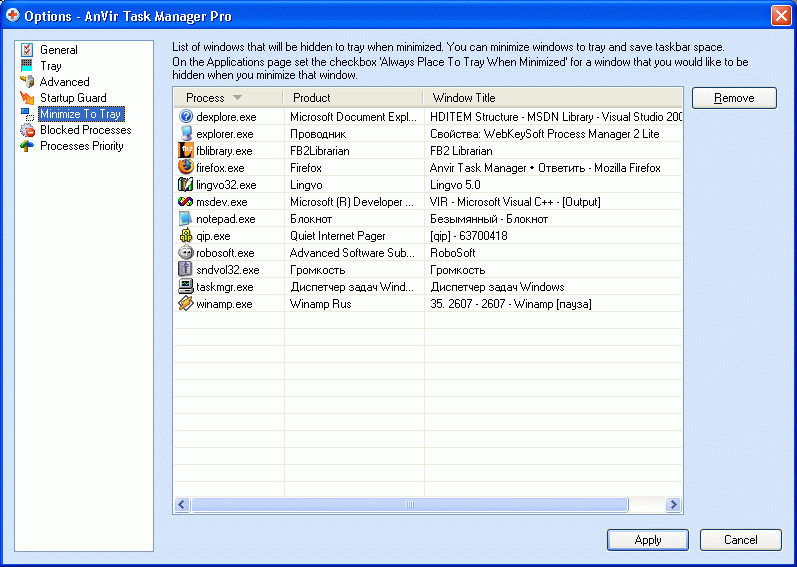Click the Tray category icon
This screenshot has height=567, width=797.
coord(27,66)
